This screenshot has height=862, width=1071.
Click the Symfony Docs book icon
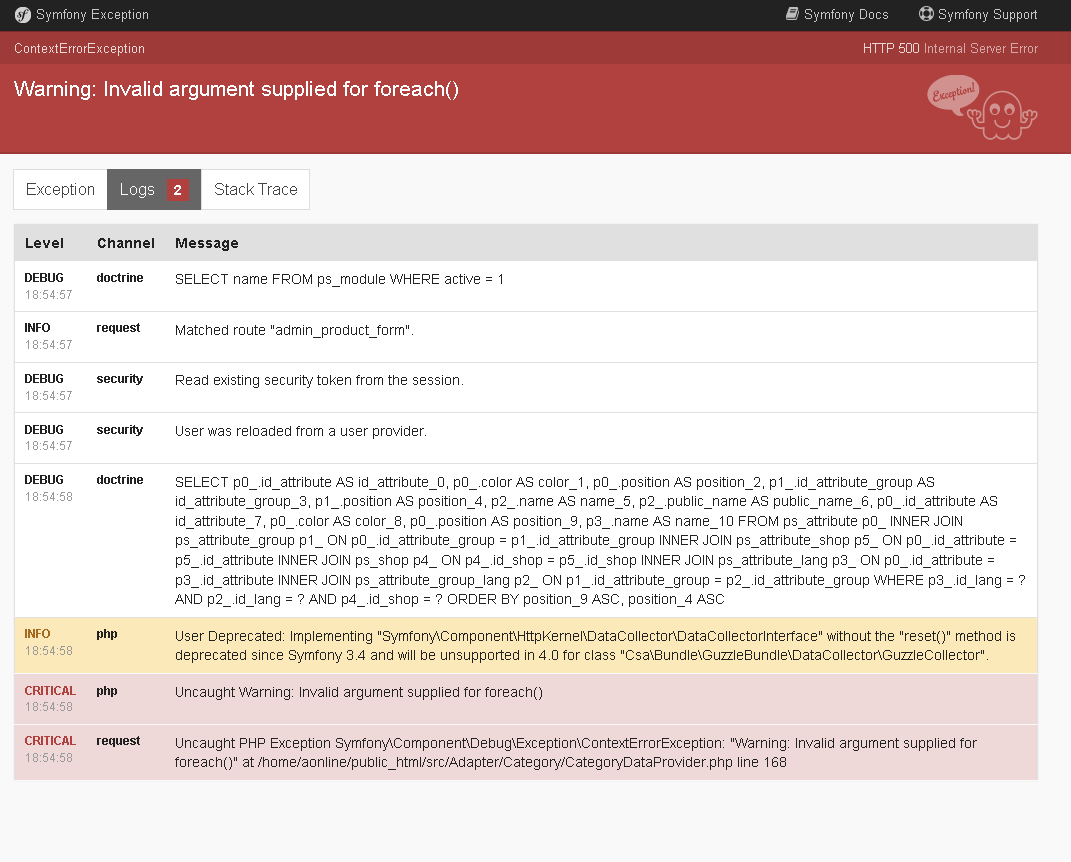[x=792, y=14]
